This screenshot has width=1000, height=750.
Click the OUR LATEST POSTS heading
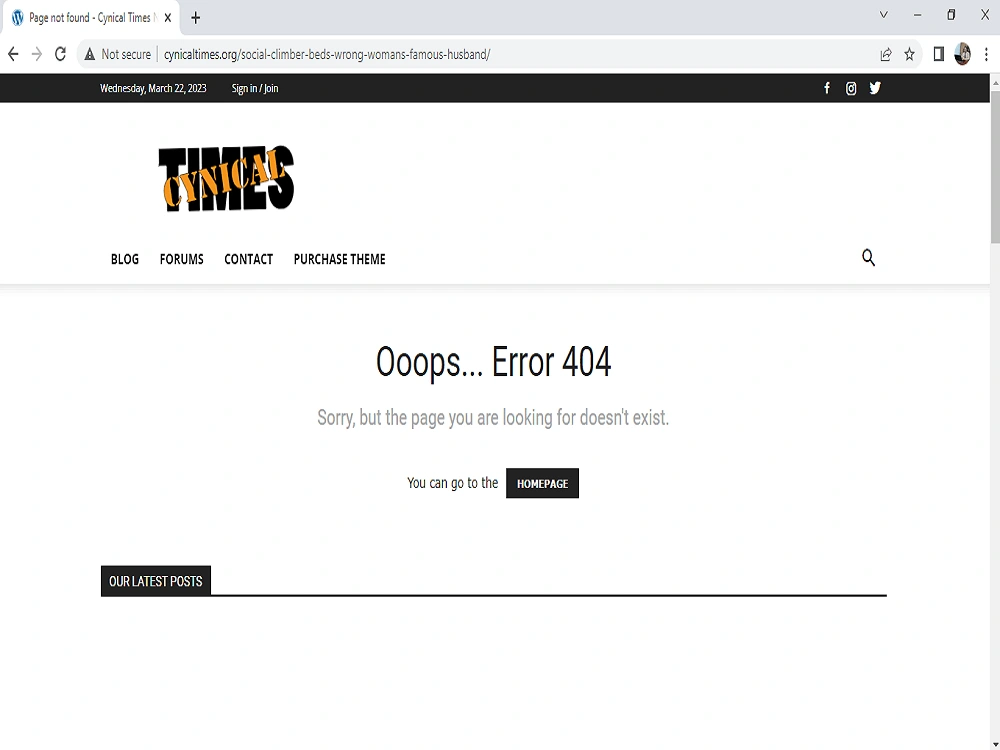click(x=156, y=581)
